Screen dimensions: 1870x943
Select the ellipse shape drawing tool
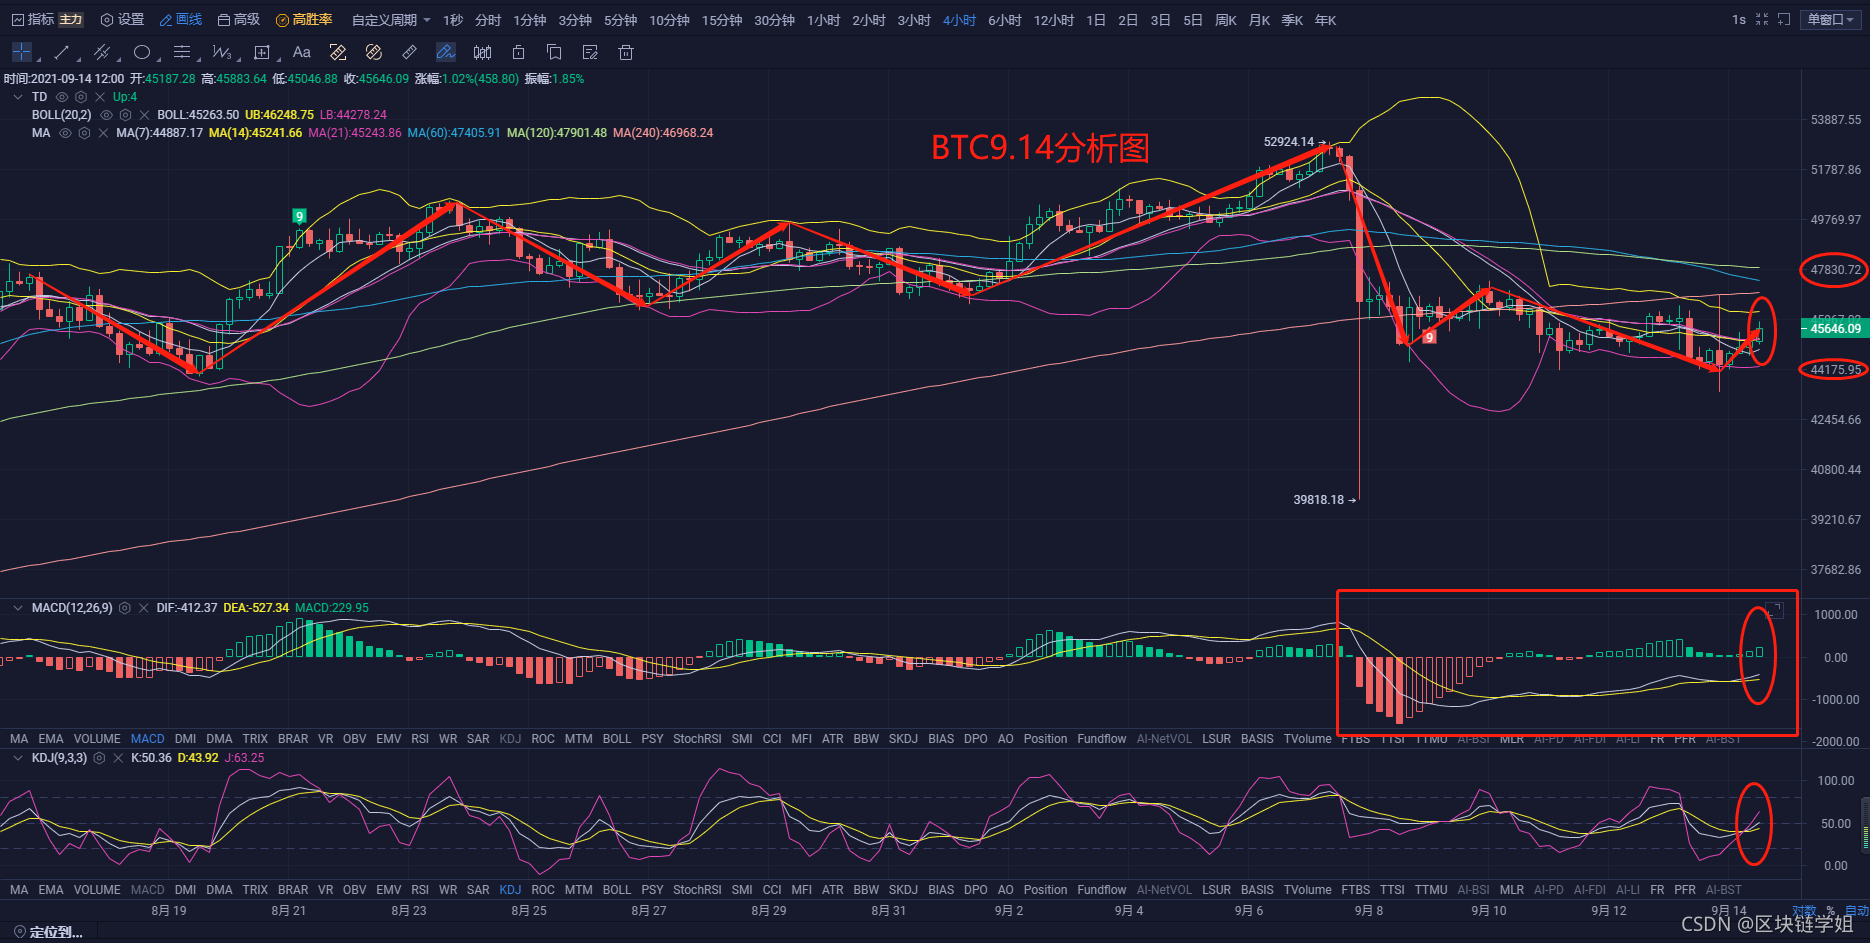click(141, 52)
